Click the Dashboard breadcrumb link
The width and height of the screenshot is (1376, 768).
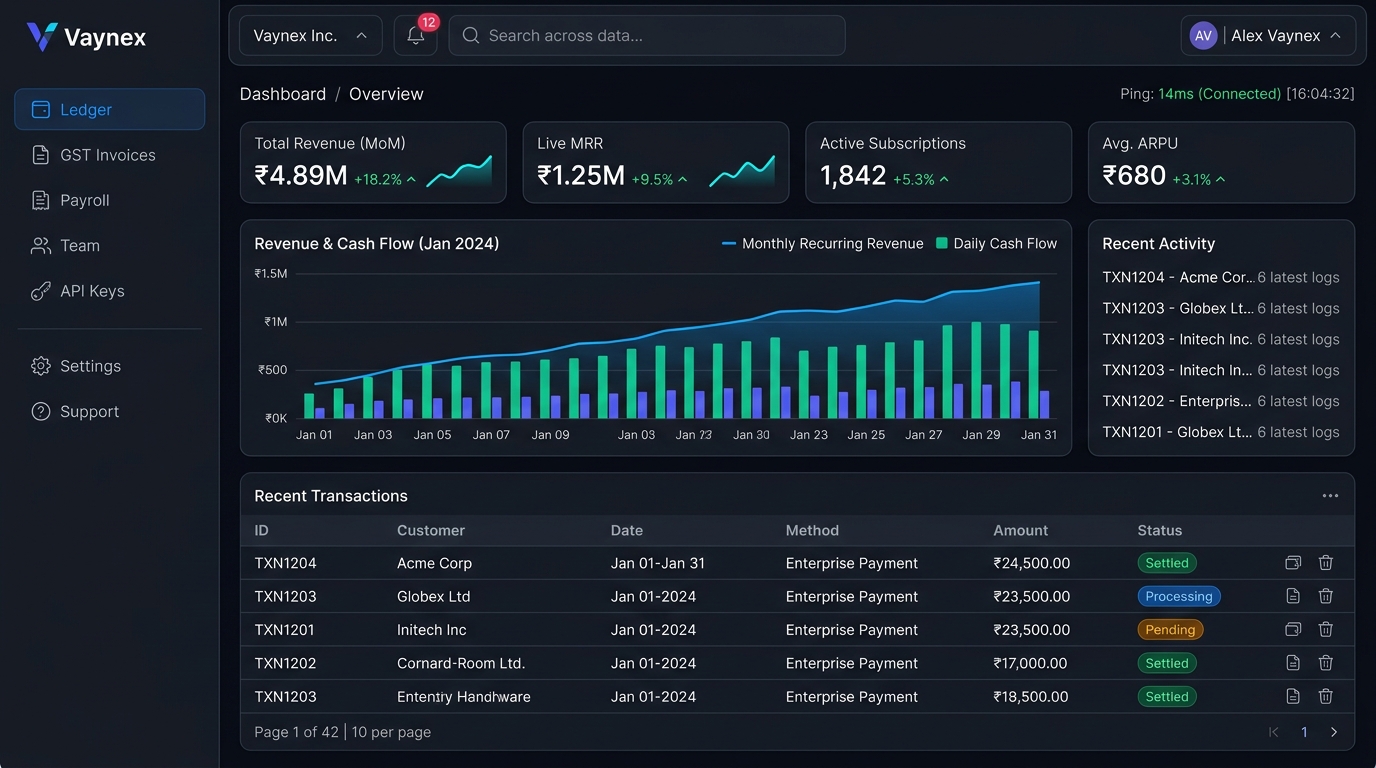[x=283, y=94]
